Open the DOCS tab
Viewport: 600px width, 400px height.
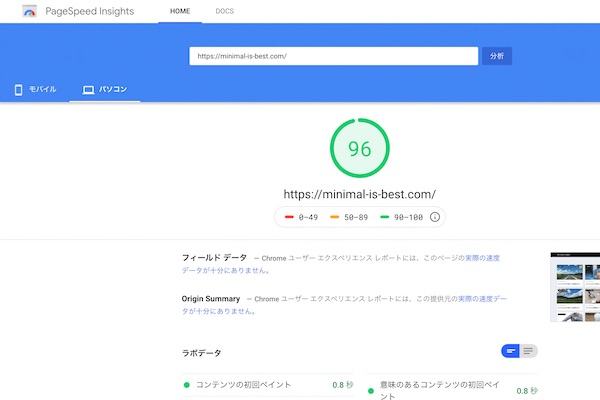point(225,11)
